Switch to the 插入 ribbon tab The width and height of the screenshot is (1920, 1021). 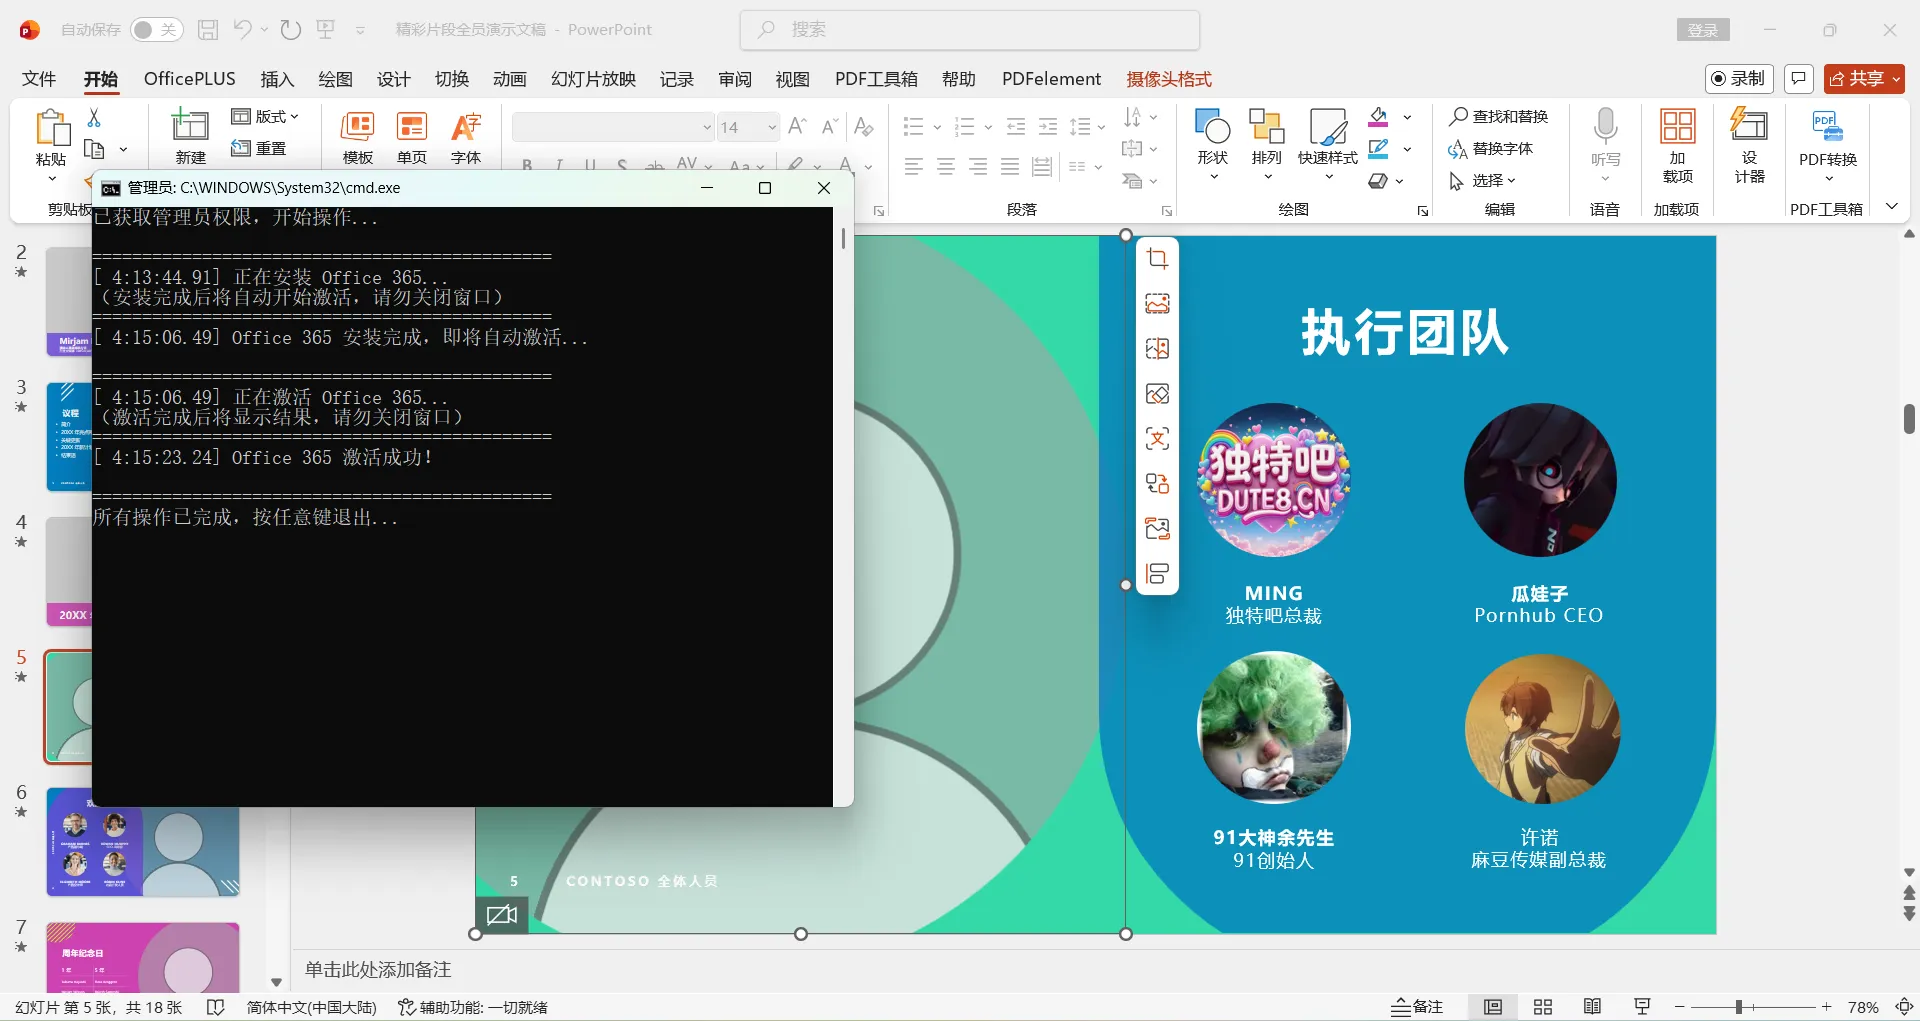pos(277,79)
